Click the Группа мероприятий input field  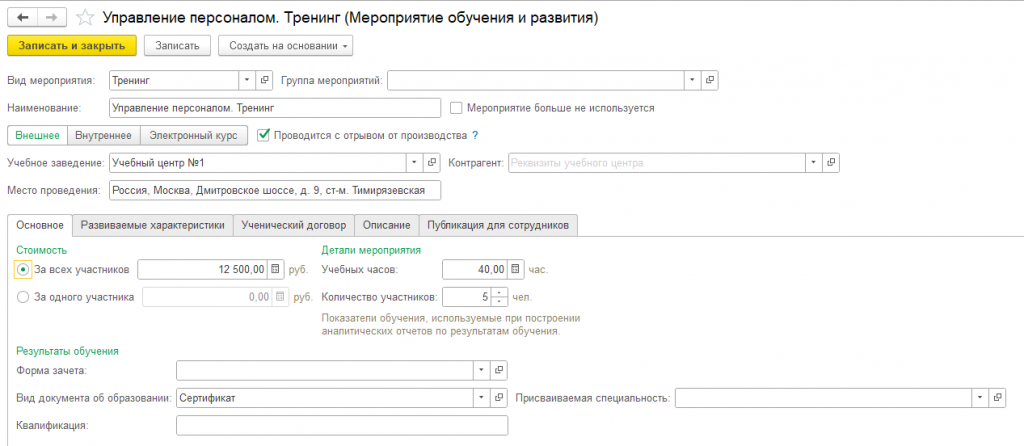[x=536, y=80]
